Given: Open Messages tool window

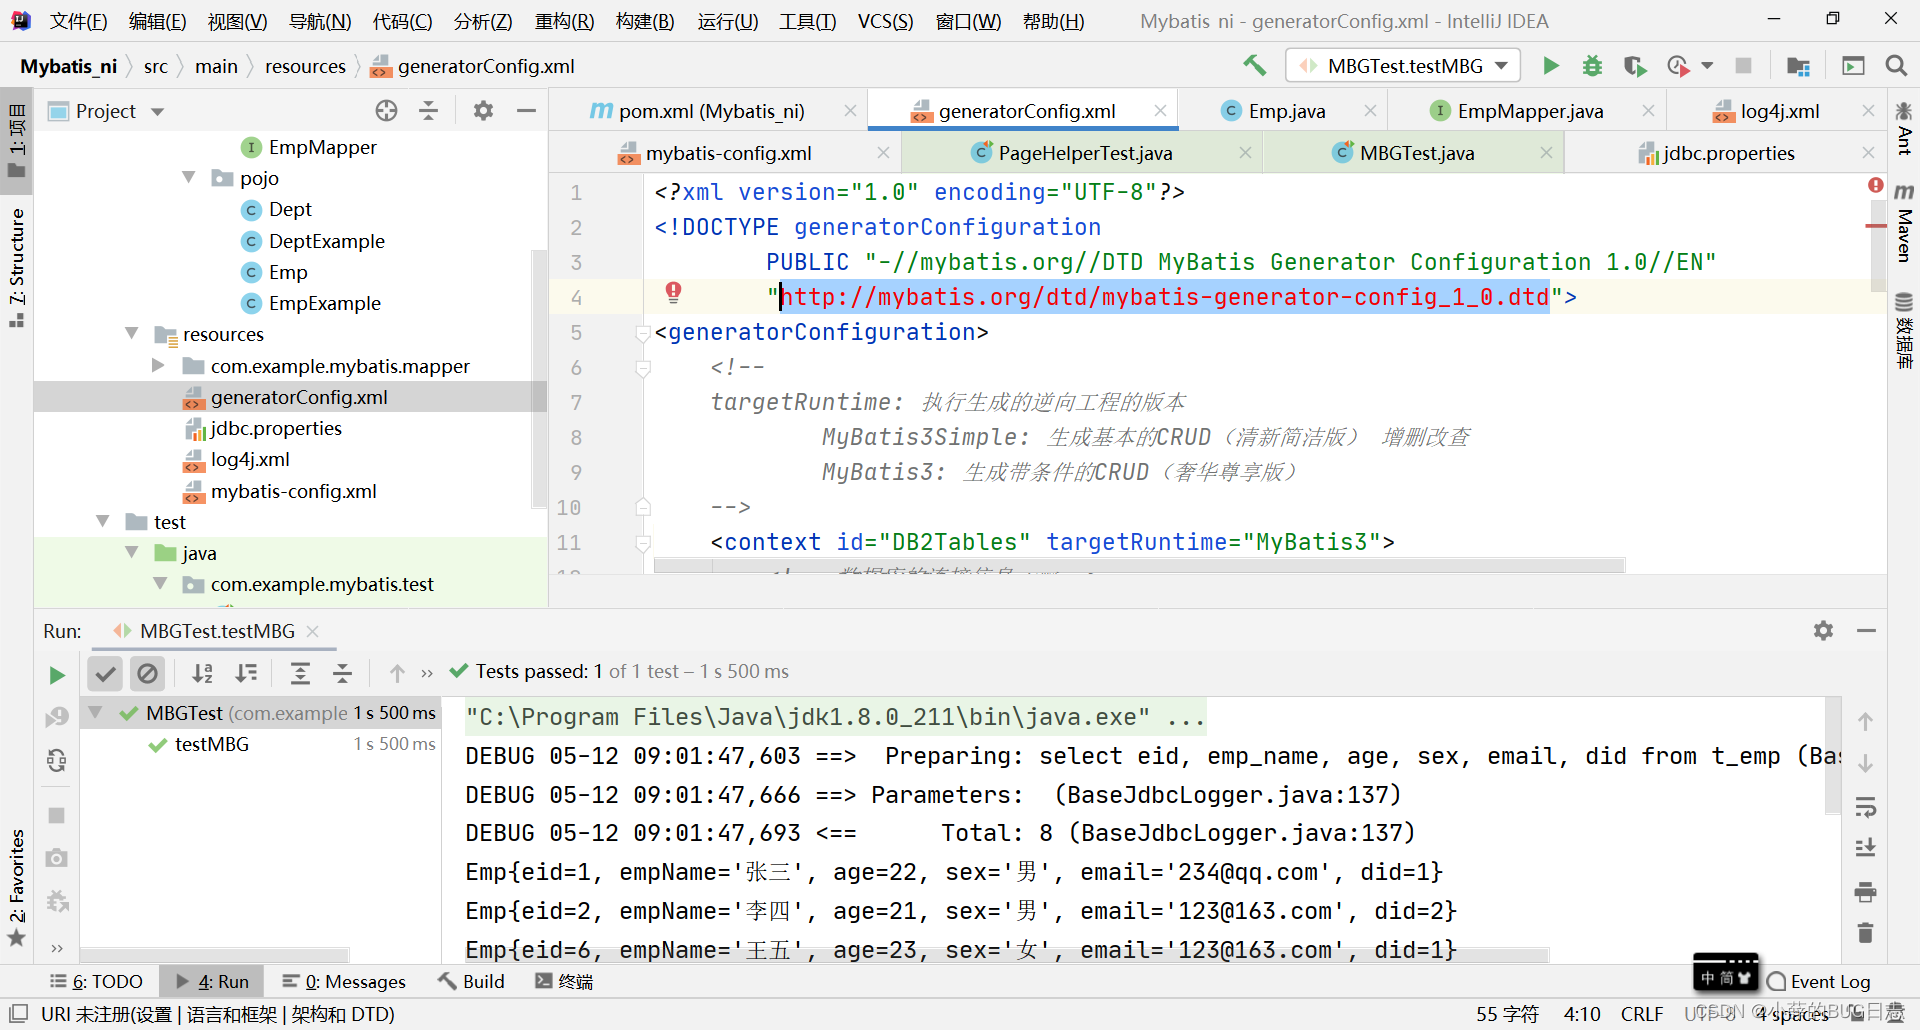Looking at the screenshot, I should 344,981.
